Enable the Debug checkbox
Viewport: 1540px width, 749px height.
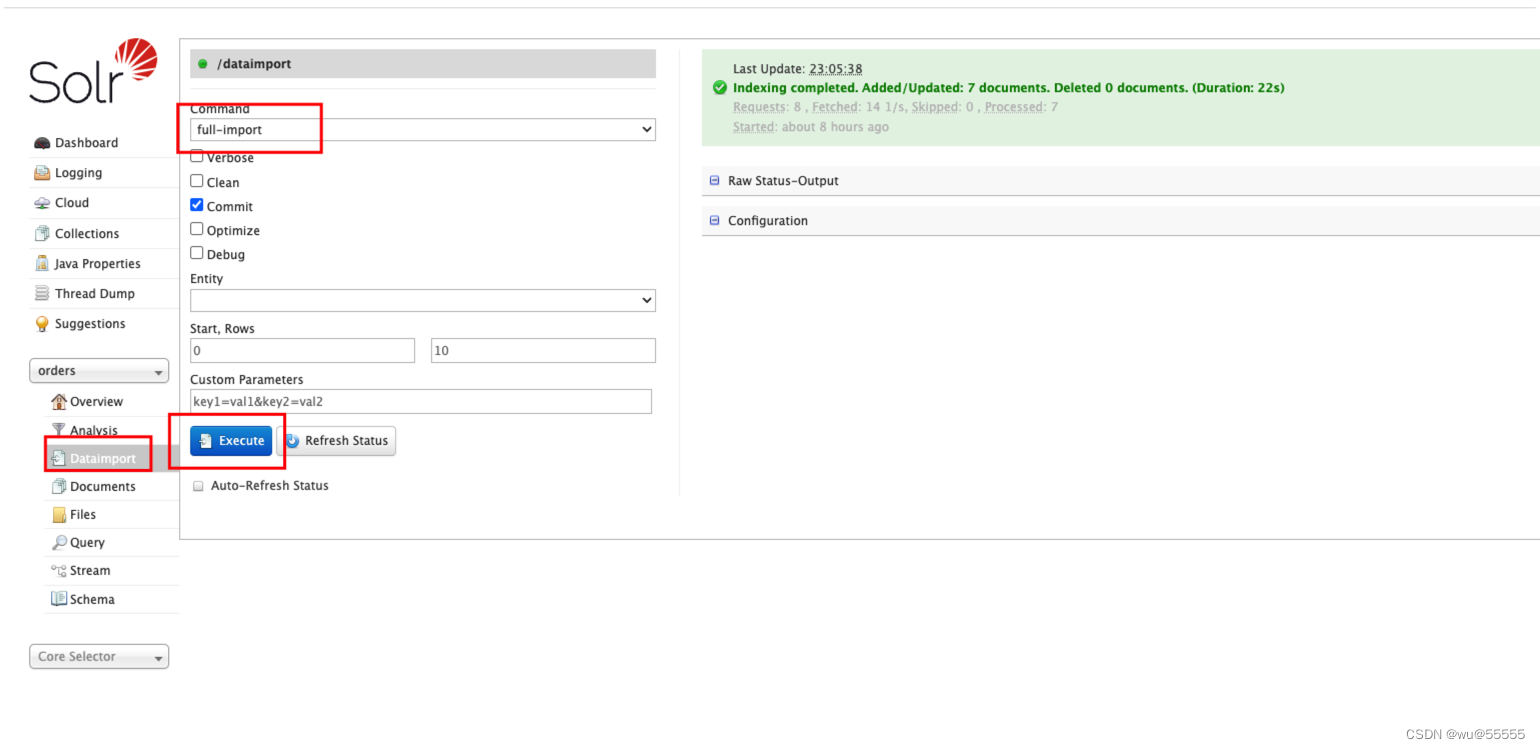197,253
